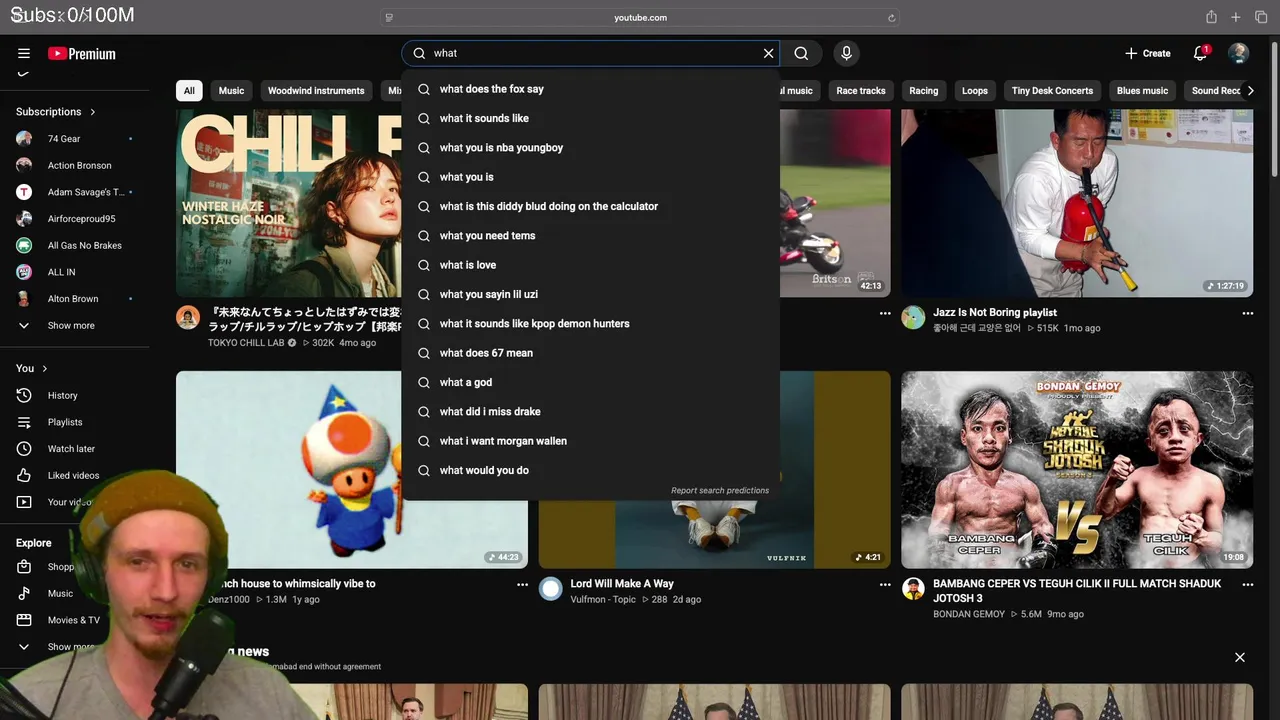Open the Jazz Is Not Boring thumbnail

pos(1077,203)
